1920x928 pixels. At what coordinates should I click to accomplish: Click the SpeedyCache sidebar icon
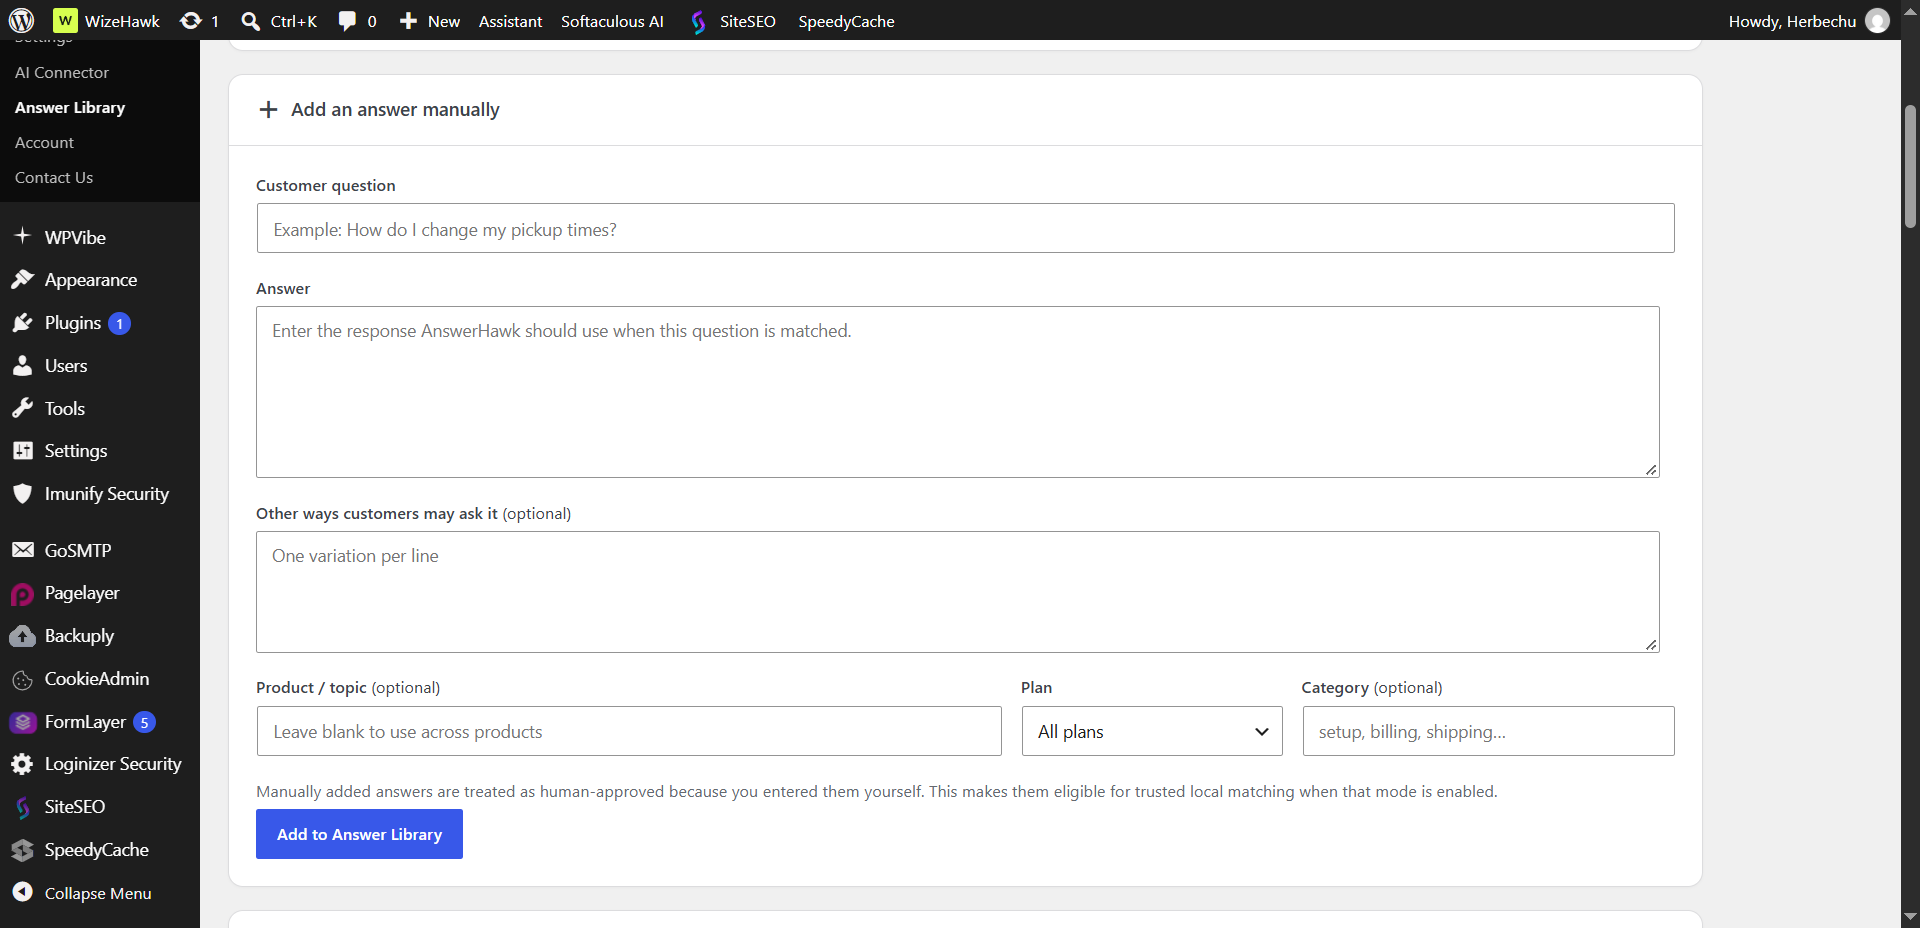pos(22,850)
